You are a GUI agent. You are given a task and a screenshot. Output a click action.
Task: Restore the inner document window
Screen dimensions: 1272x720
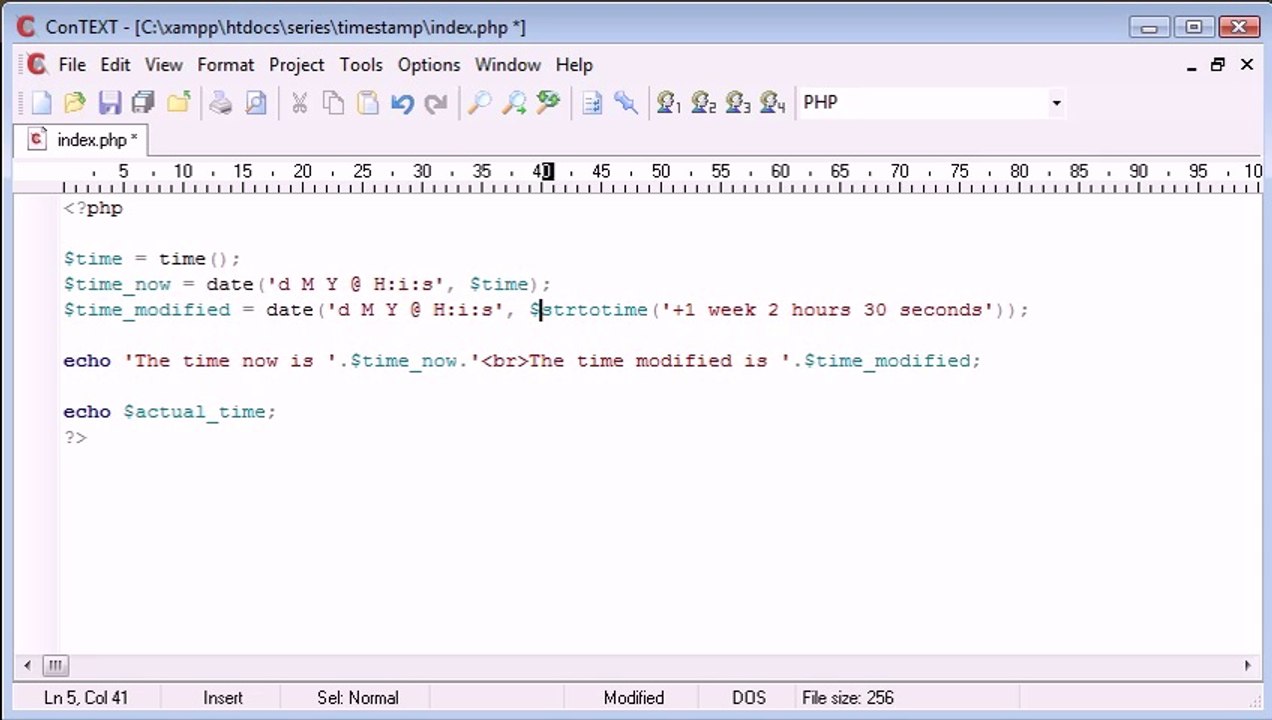[x=1218, y=65]
